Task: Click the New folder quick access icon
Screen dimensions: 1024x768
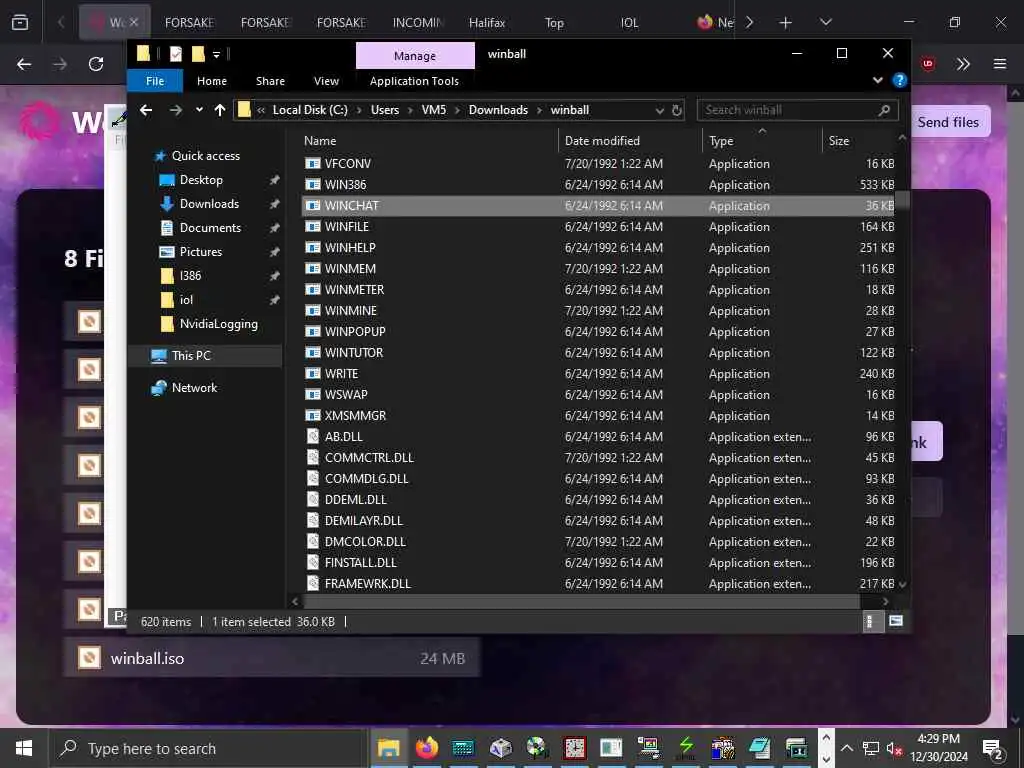Action: click(198, 54)
